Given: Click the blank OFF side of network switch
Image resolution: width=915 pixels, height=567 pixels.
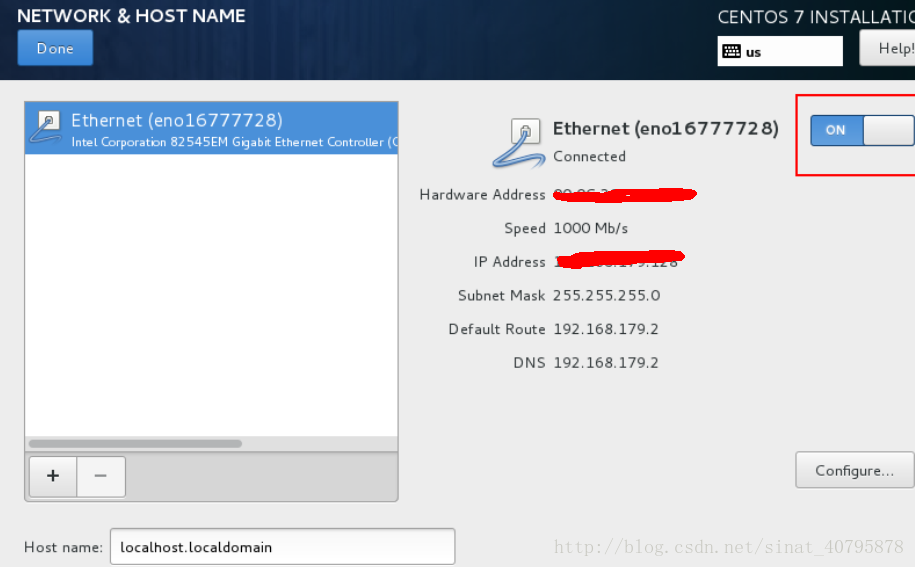Looking at the screenshot, I should (888, 130).
